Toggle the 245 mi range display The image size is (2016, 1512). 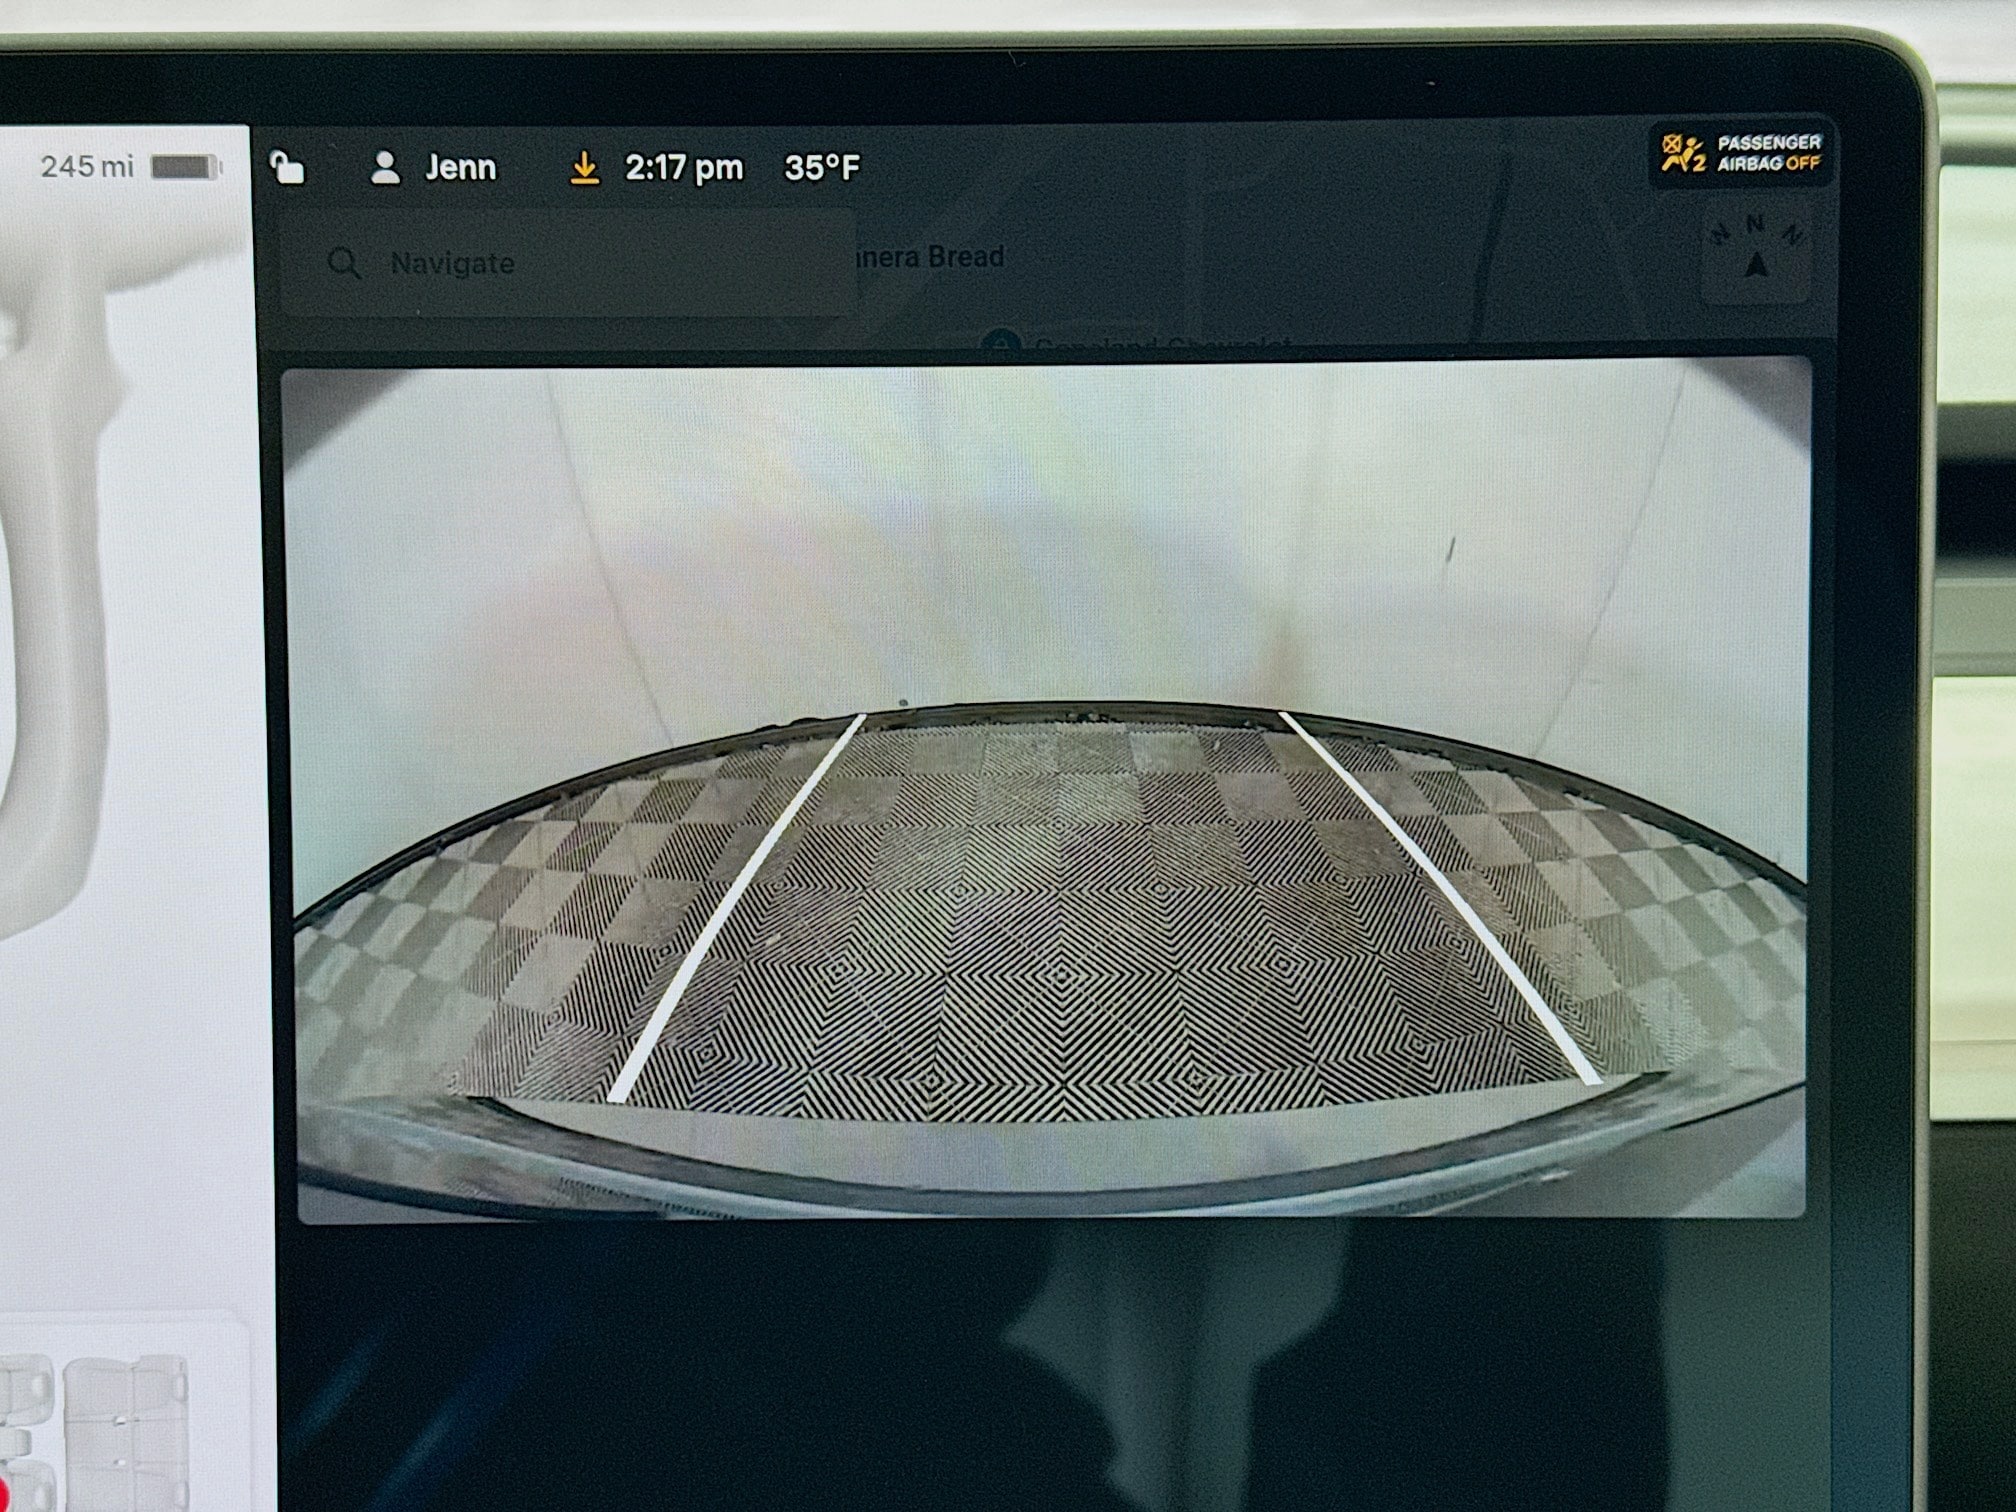(87, 166)
